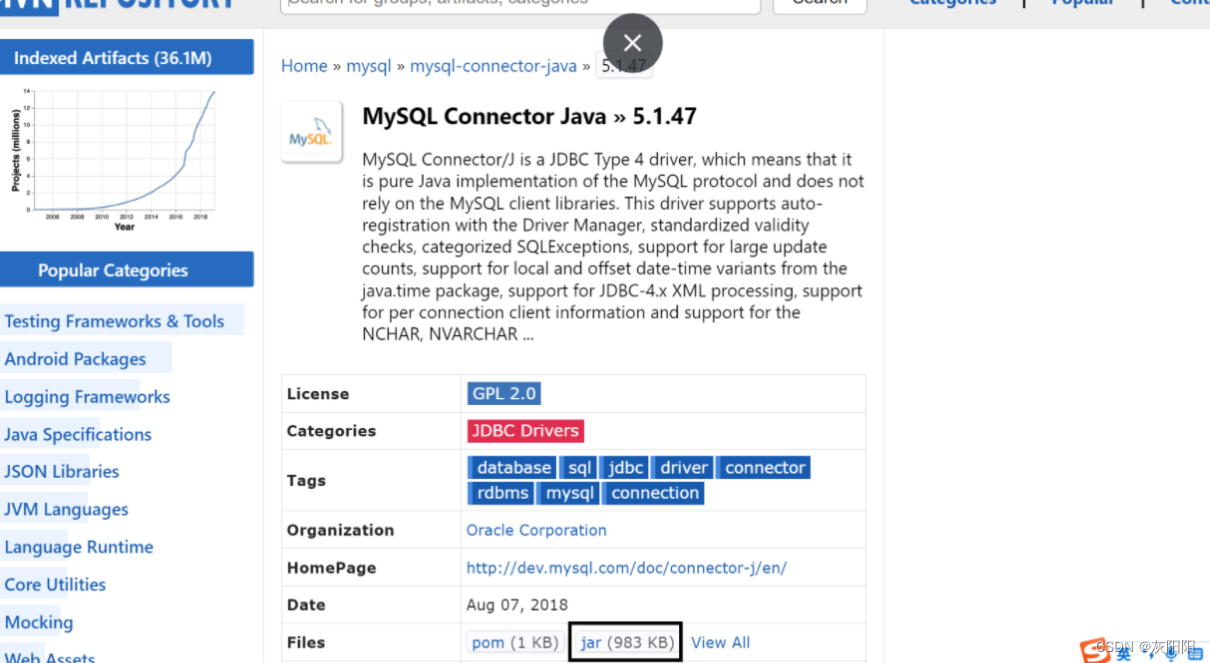Navigate to Home via breadcrumb
The width and height of the screenshot is (1210, 663).
[304, 66]
